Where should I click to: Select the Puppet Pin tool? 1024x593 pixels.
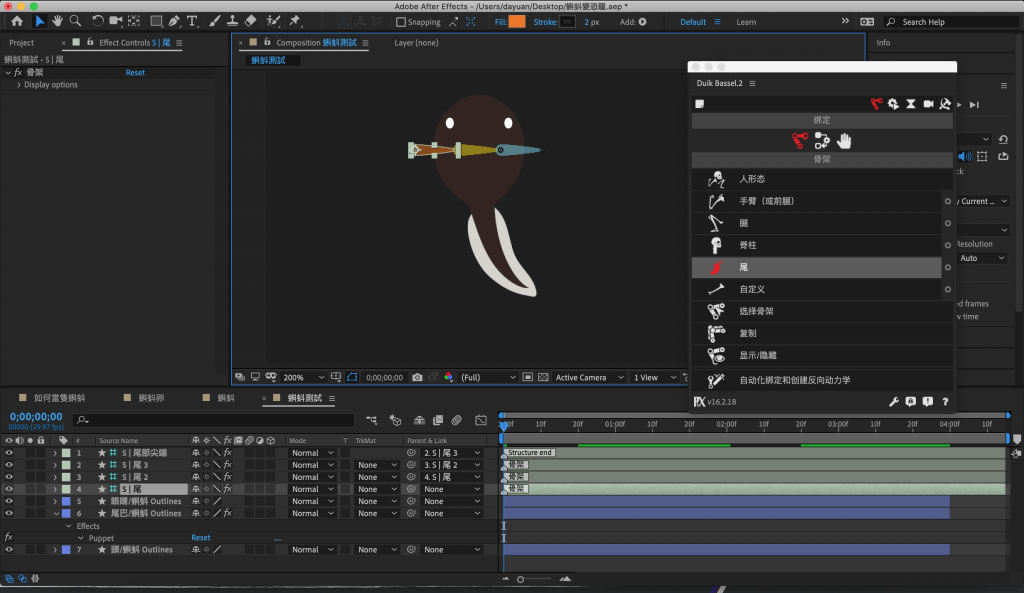click(295, 21)
